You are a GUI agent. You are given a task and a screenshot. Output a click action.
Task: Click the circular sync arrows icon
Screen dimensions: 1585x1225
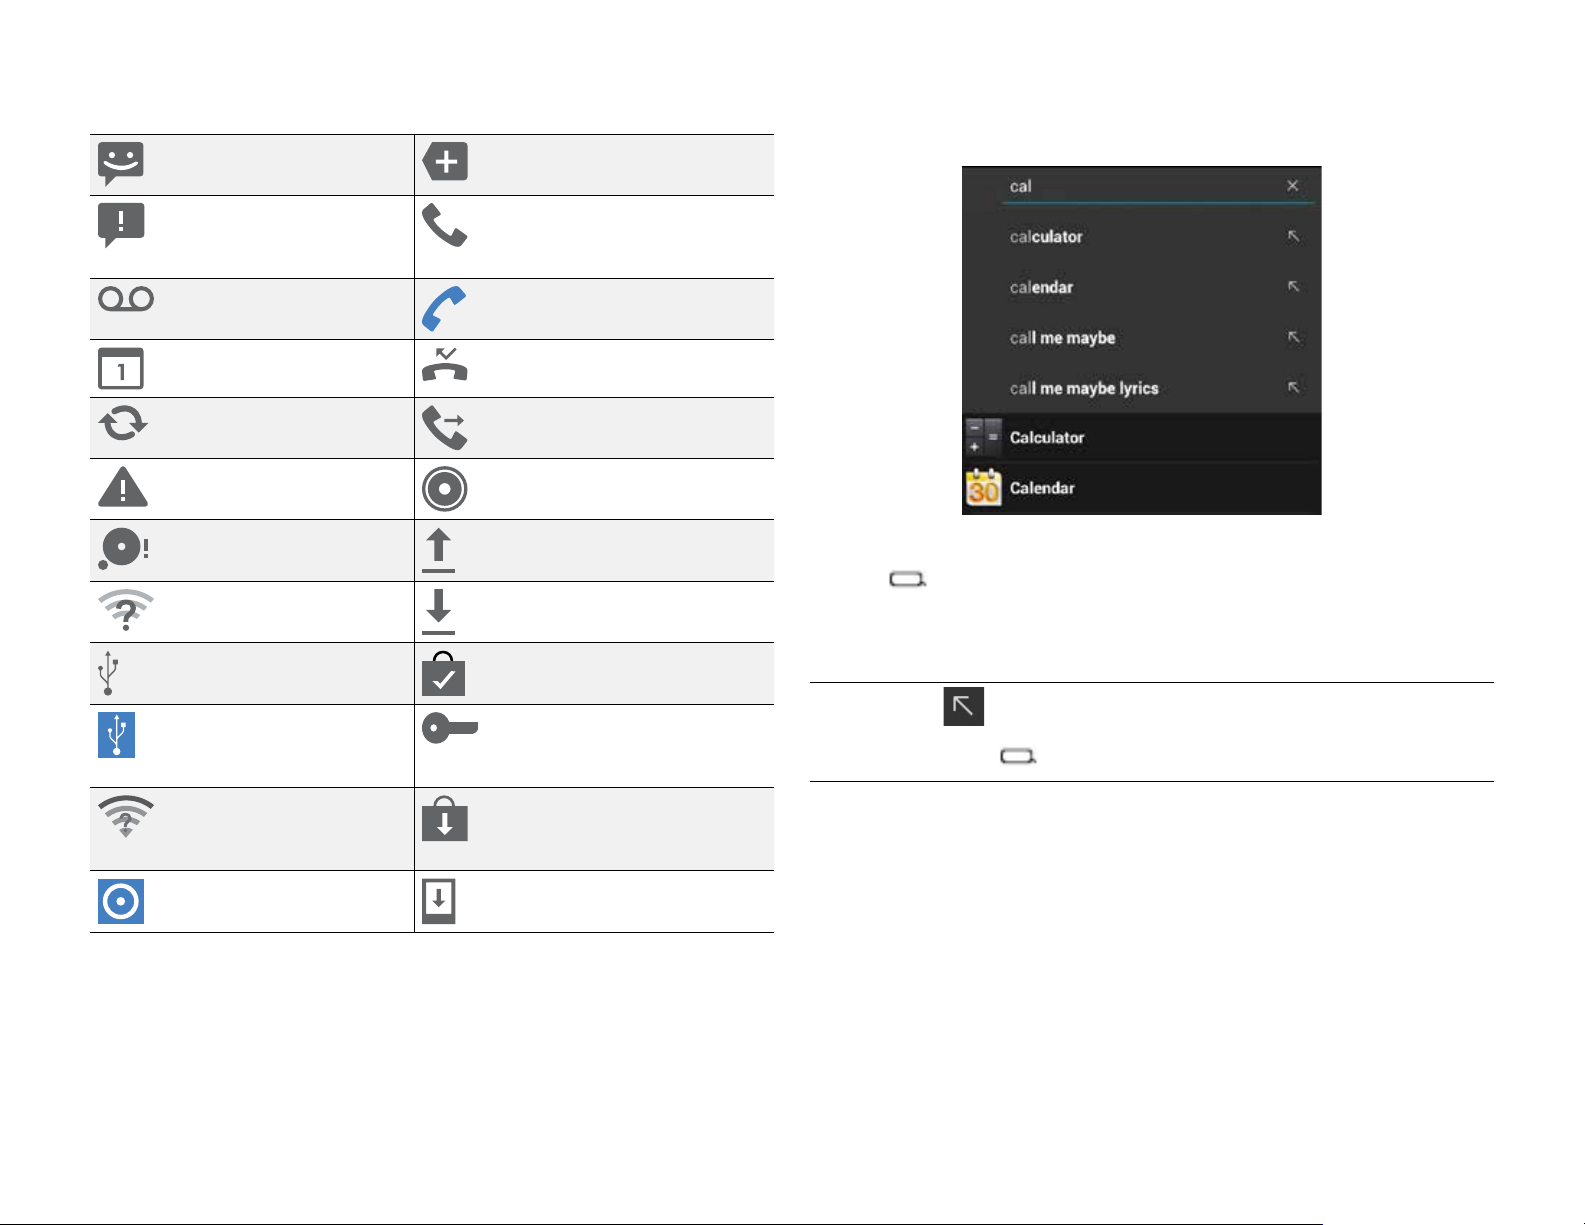click(x=123, y=424)
